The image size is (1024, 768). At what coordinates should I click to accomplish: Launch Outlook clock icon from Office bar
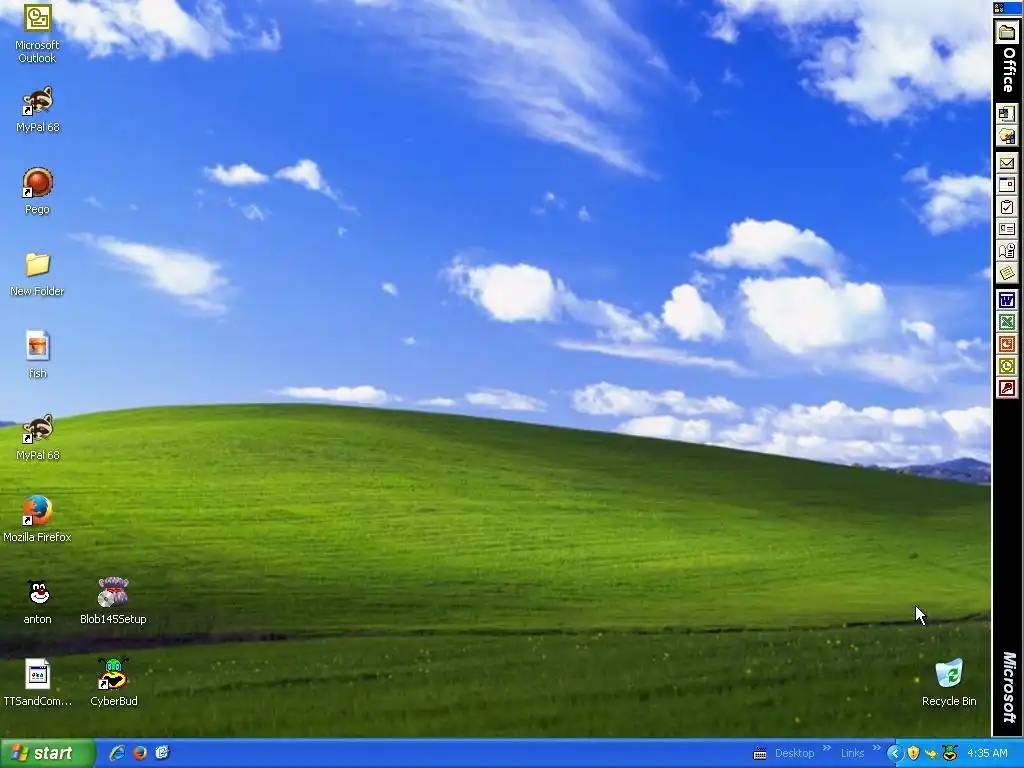pyautogui.click(x=1007, y=366)
